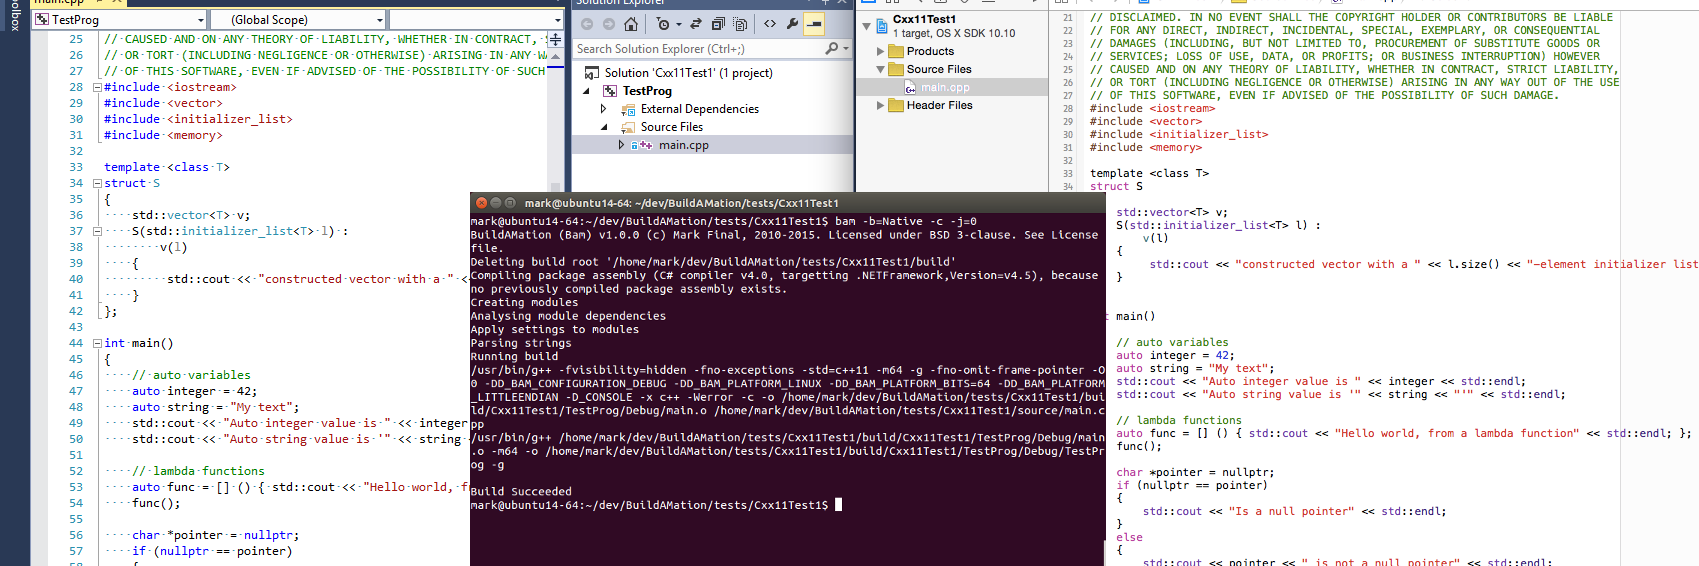Click the View Code angle-brackets icon

770,24
